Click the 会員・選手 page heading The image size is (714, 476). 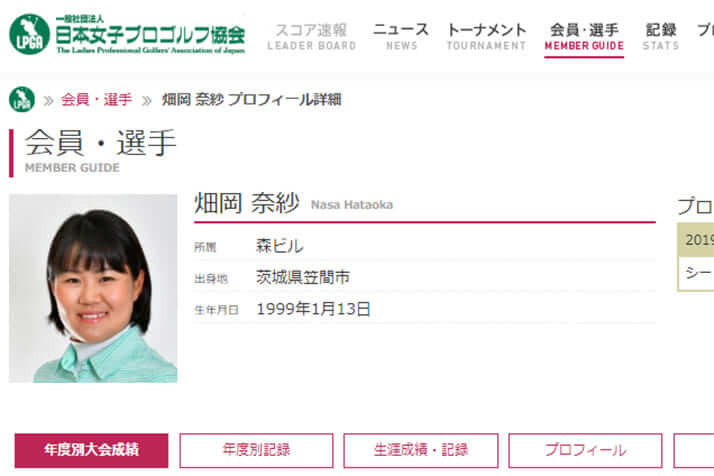point(101,143)
